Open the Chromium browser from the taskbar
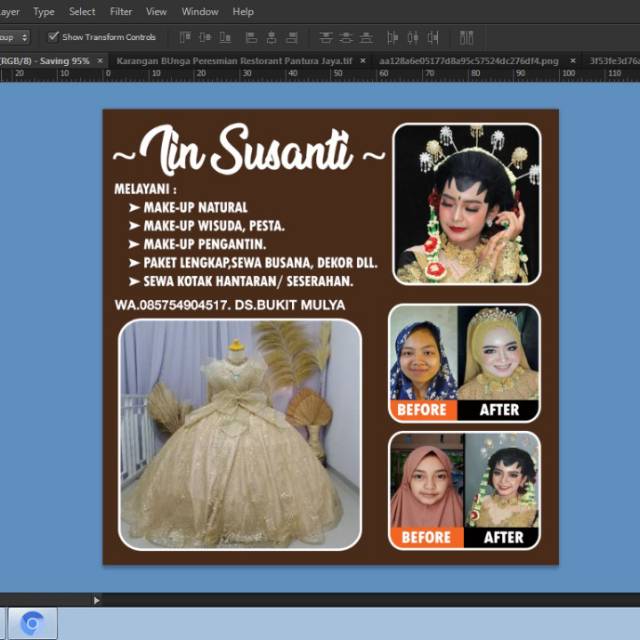This screenshot has height=640, width=640. (32, 623)
